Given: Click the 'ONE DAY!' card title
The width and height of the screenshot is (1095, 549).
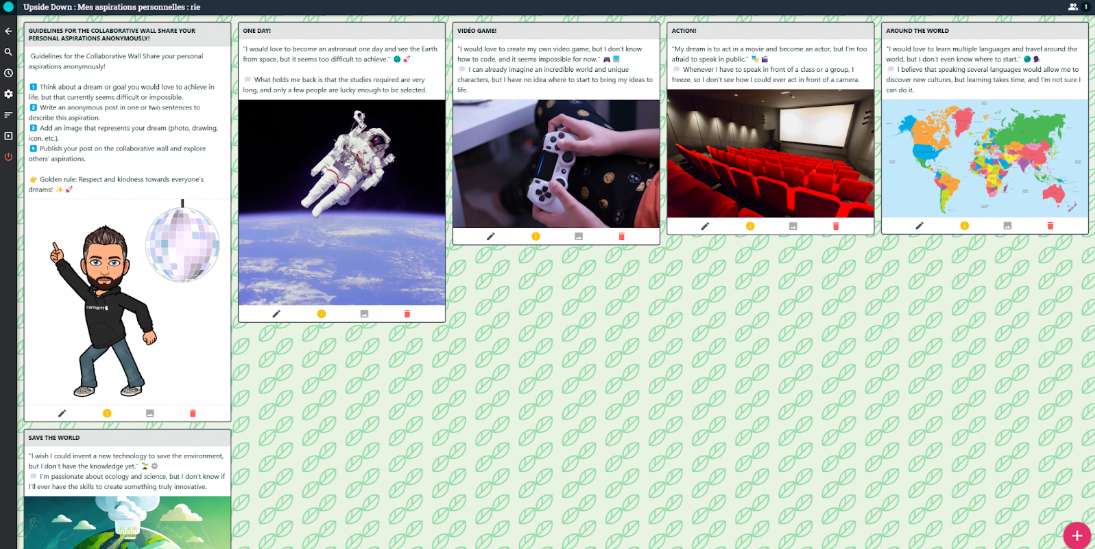Looking at the screenshot, I should click(257, 31).
